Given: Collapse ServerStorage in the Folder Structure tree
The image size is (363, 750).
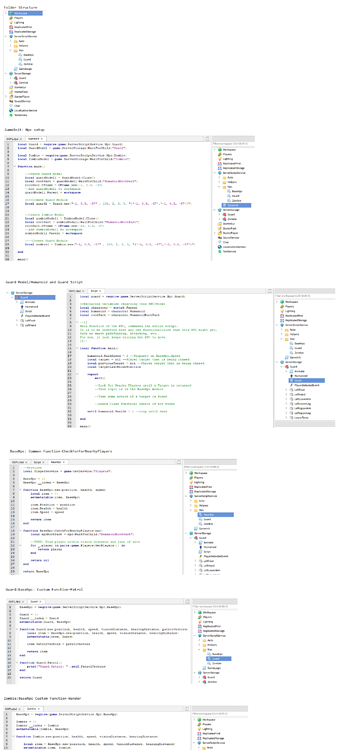Looking at the screenshot, I should 6,73.
